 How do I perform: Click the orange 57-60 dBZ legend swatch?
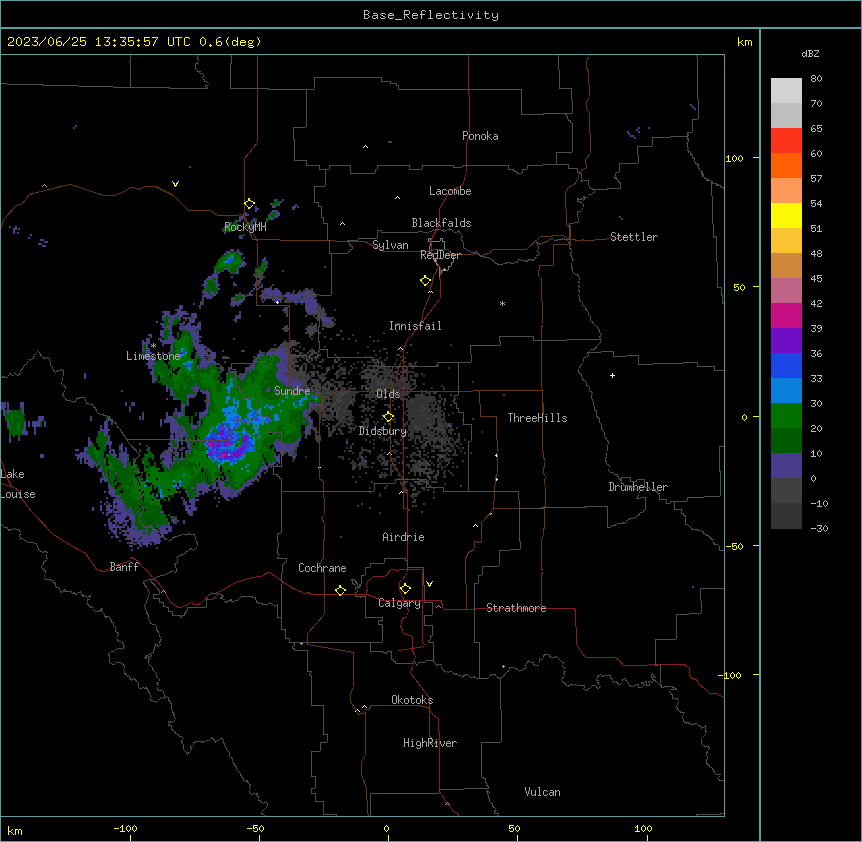pos(786,165)
